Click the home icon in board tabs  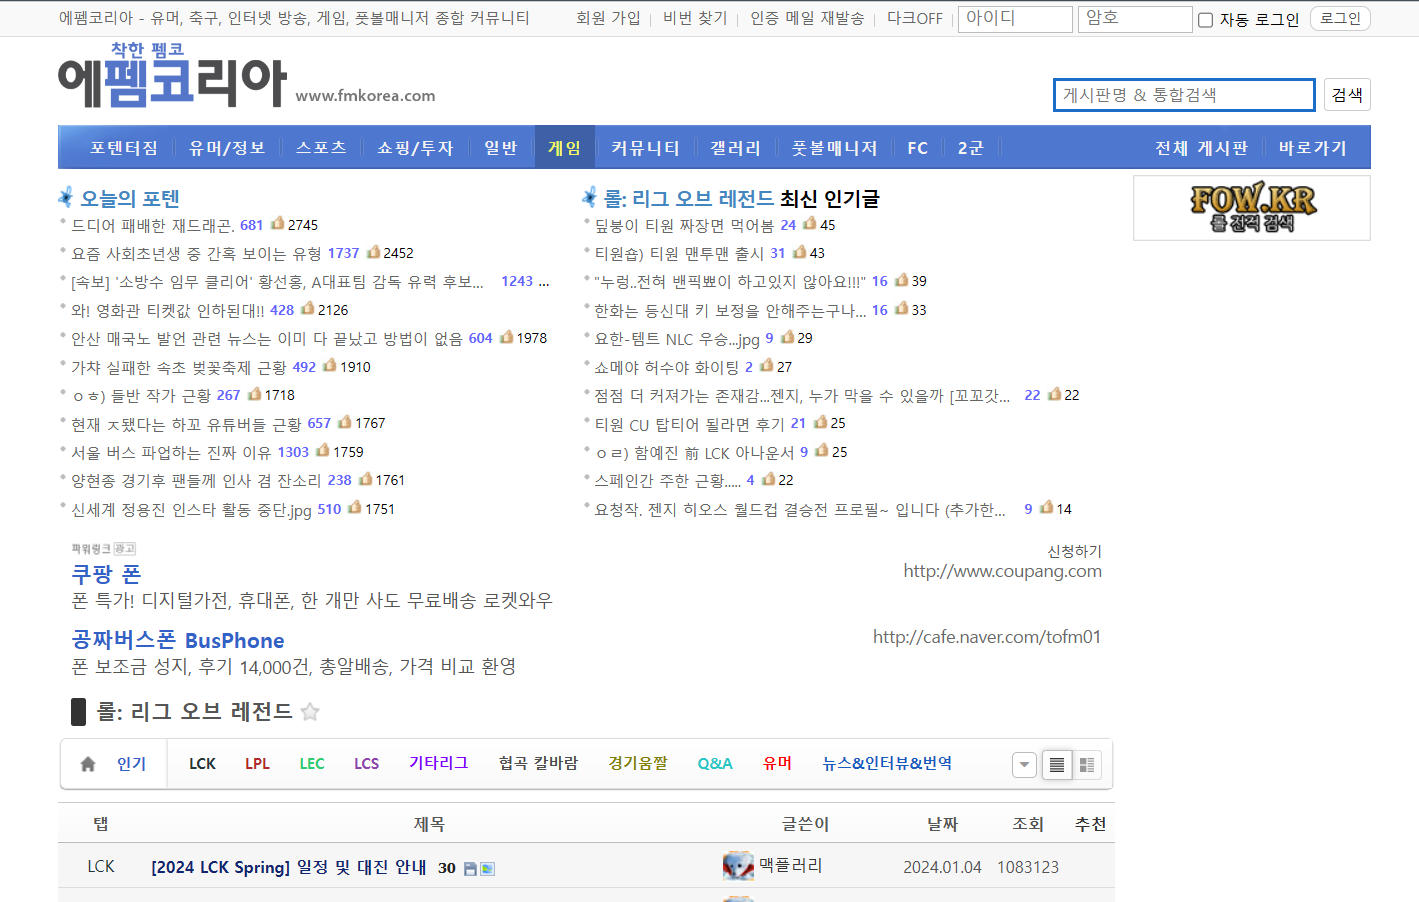[88, 764]
